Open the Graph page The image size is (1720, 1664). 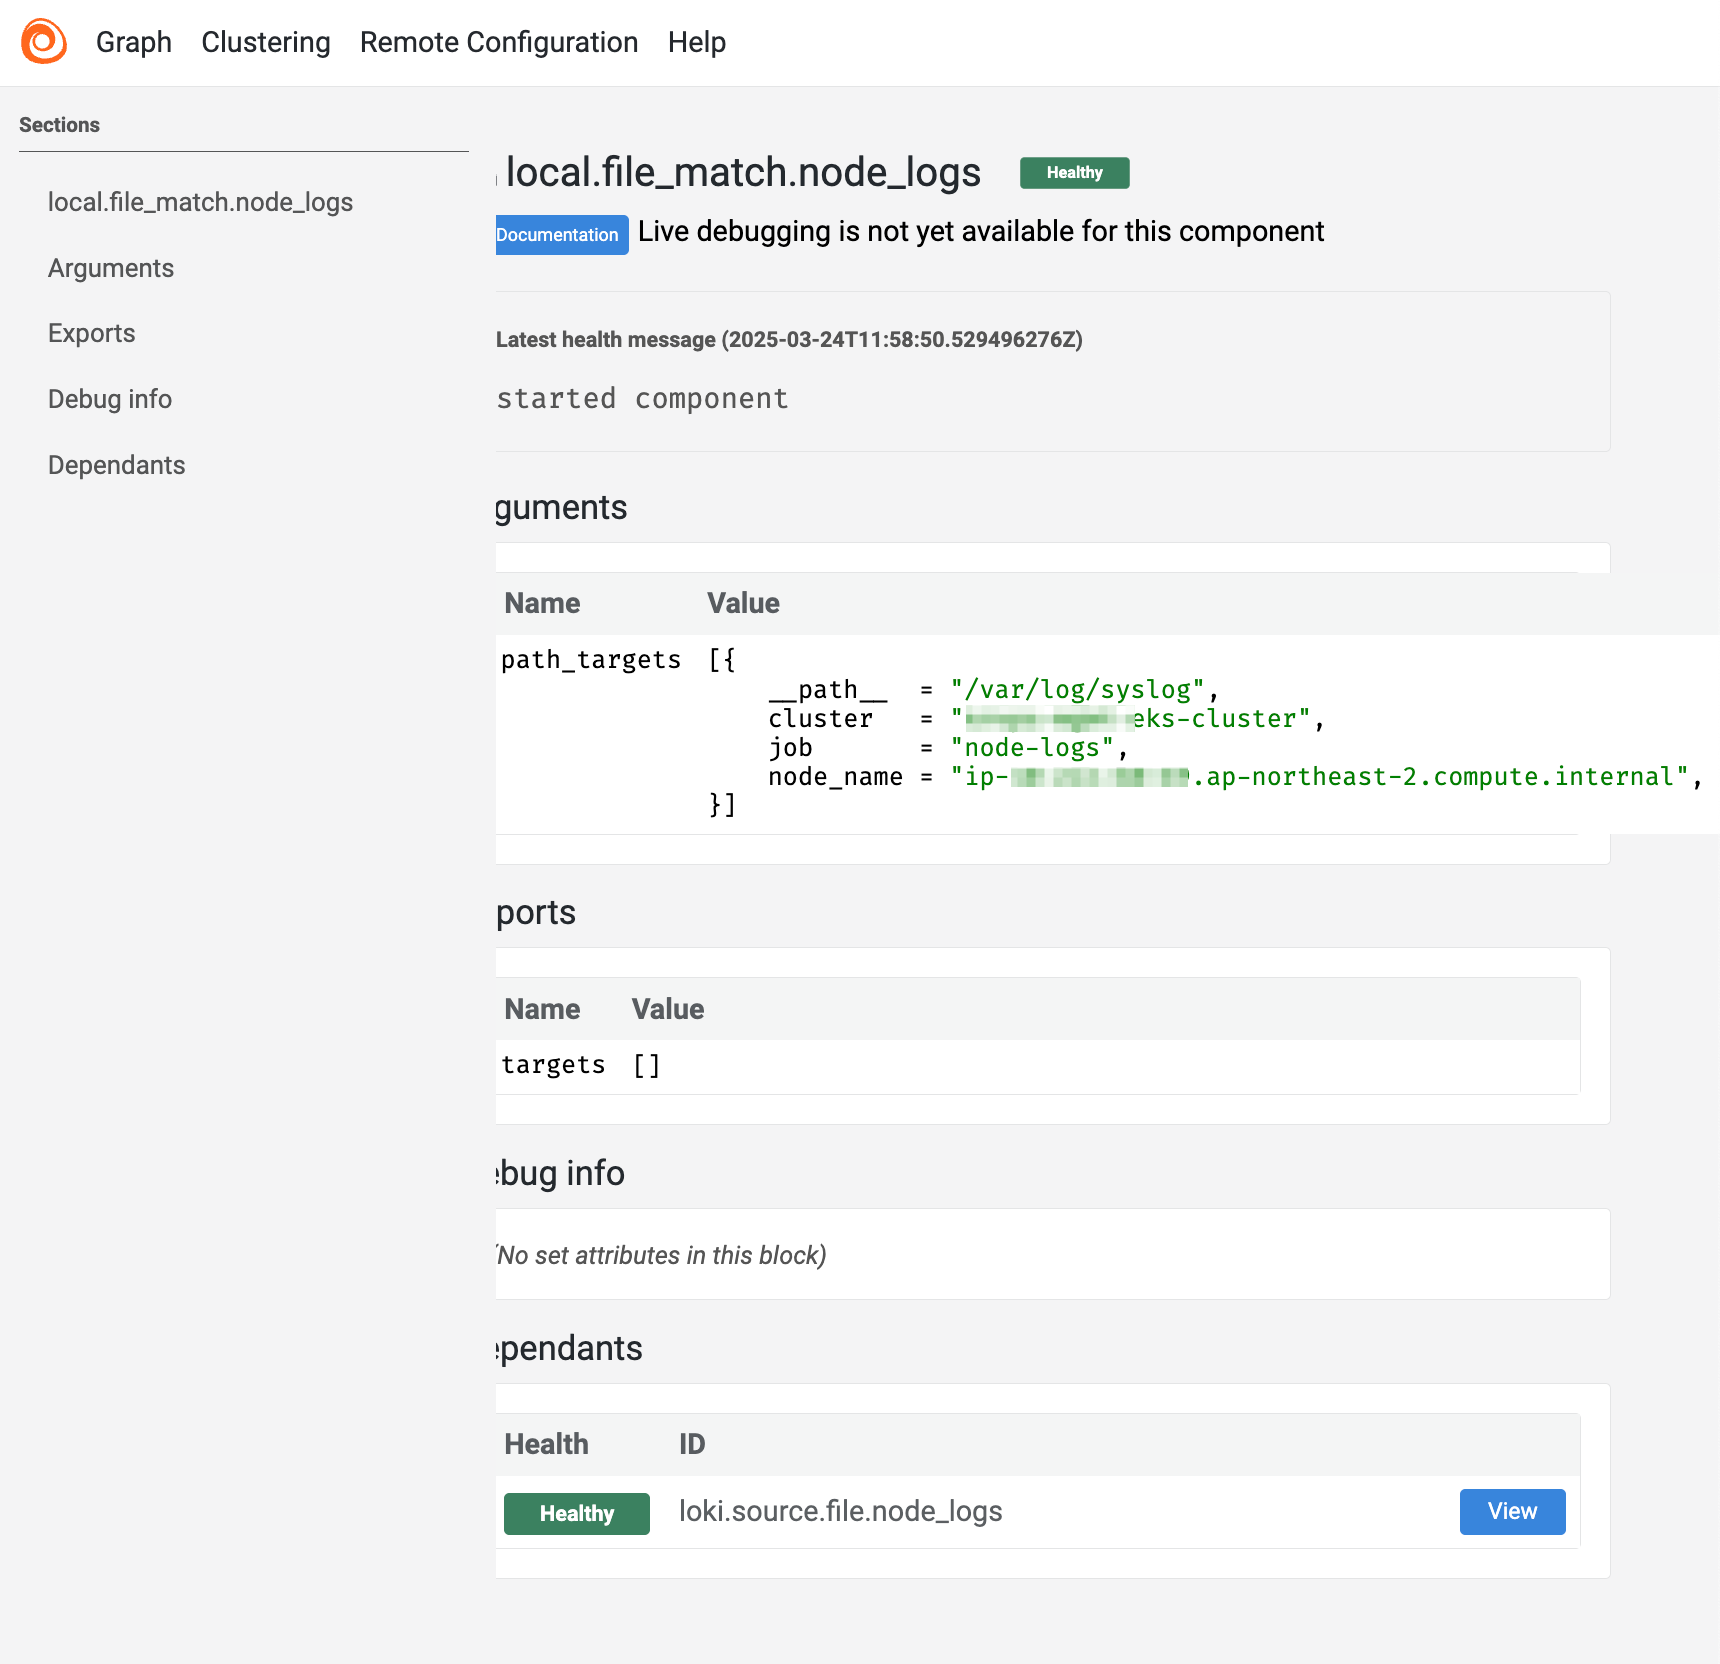pyautogui.click(x=134, y=42)
